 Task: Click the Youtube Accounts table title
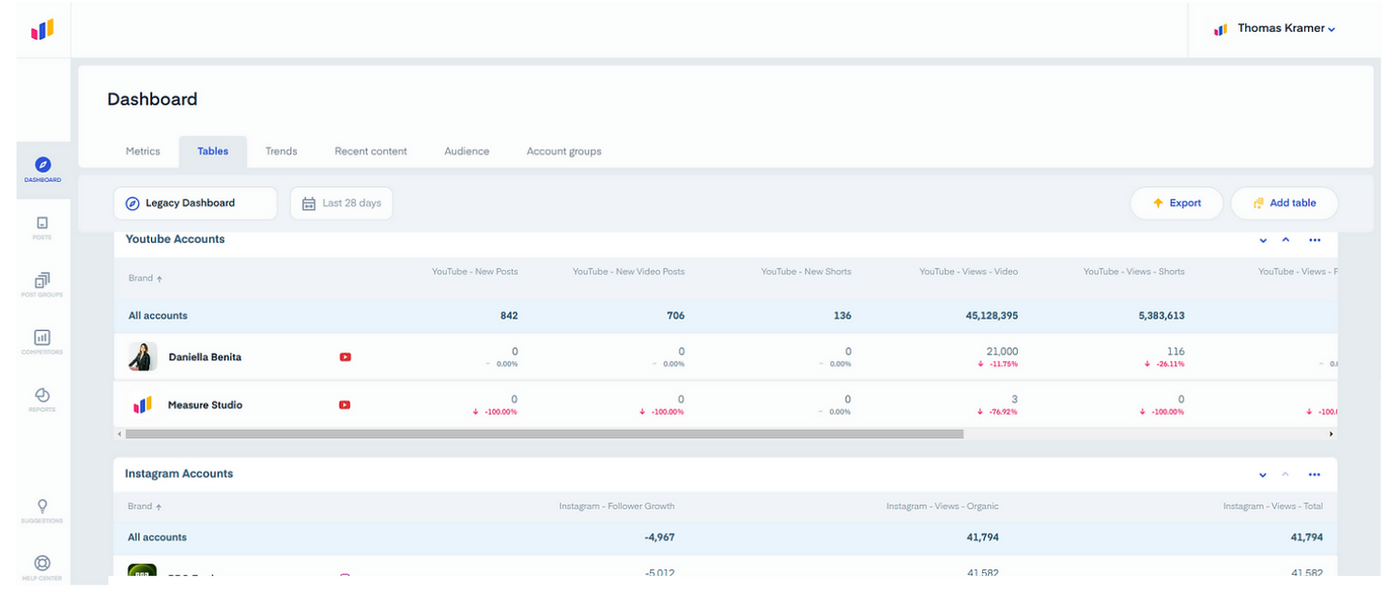(175, 240)
